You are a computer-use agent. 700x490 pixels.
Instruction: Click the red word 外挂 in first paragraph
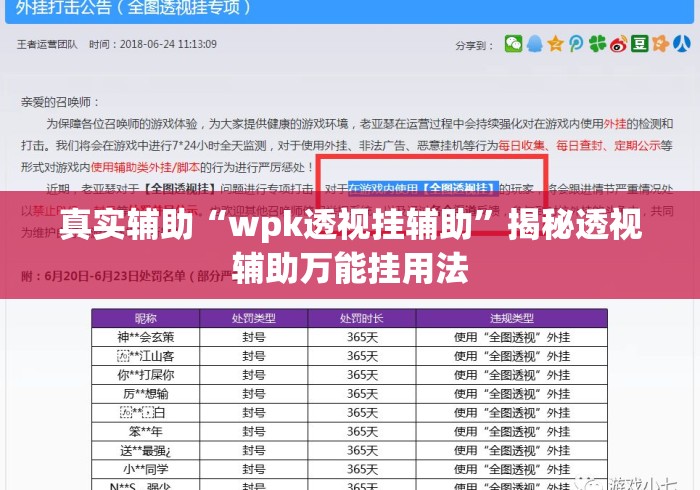coord(615,124)
